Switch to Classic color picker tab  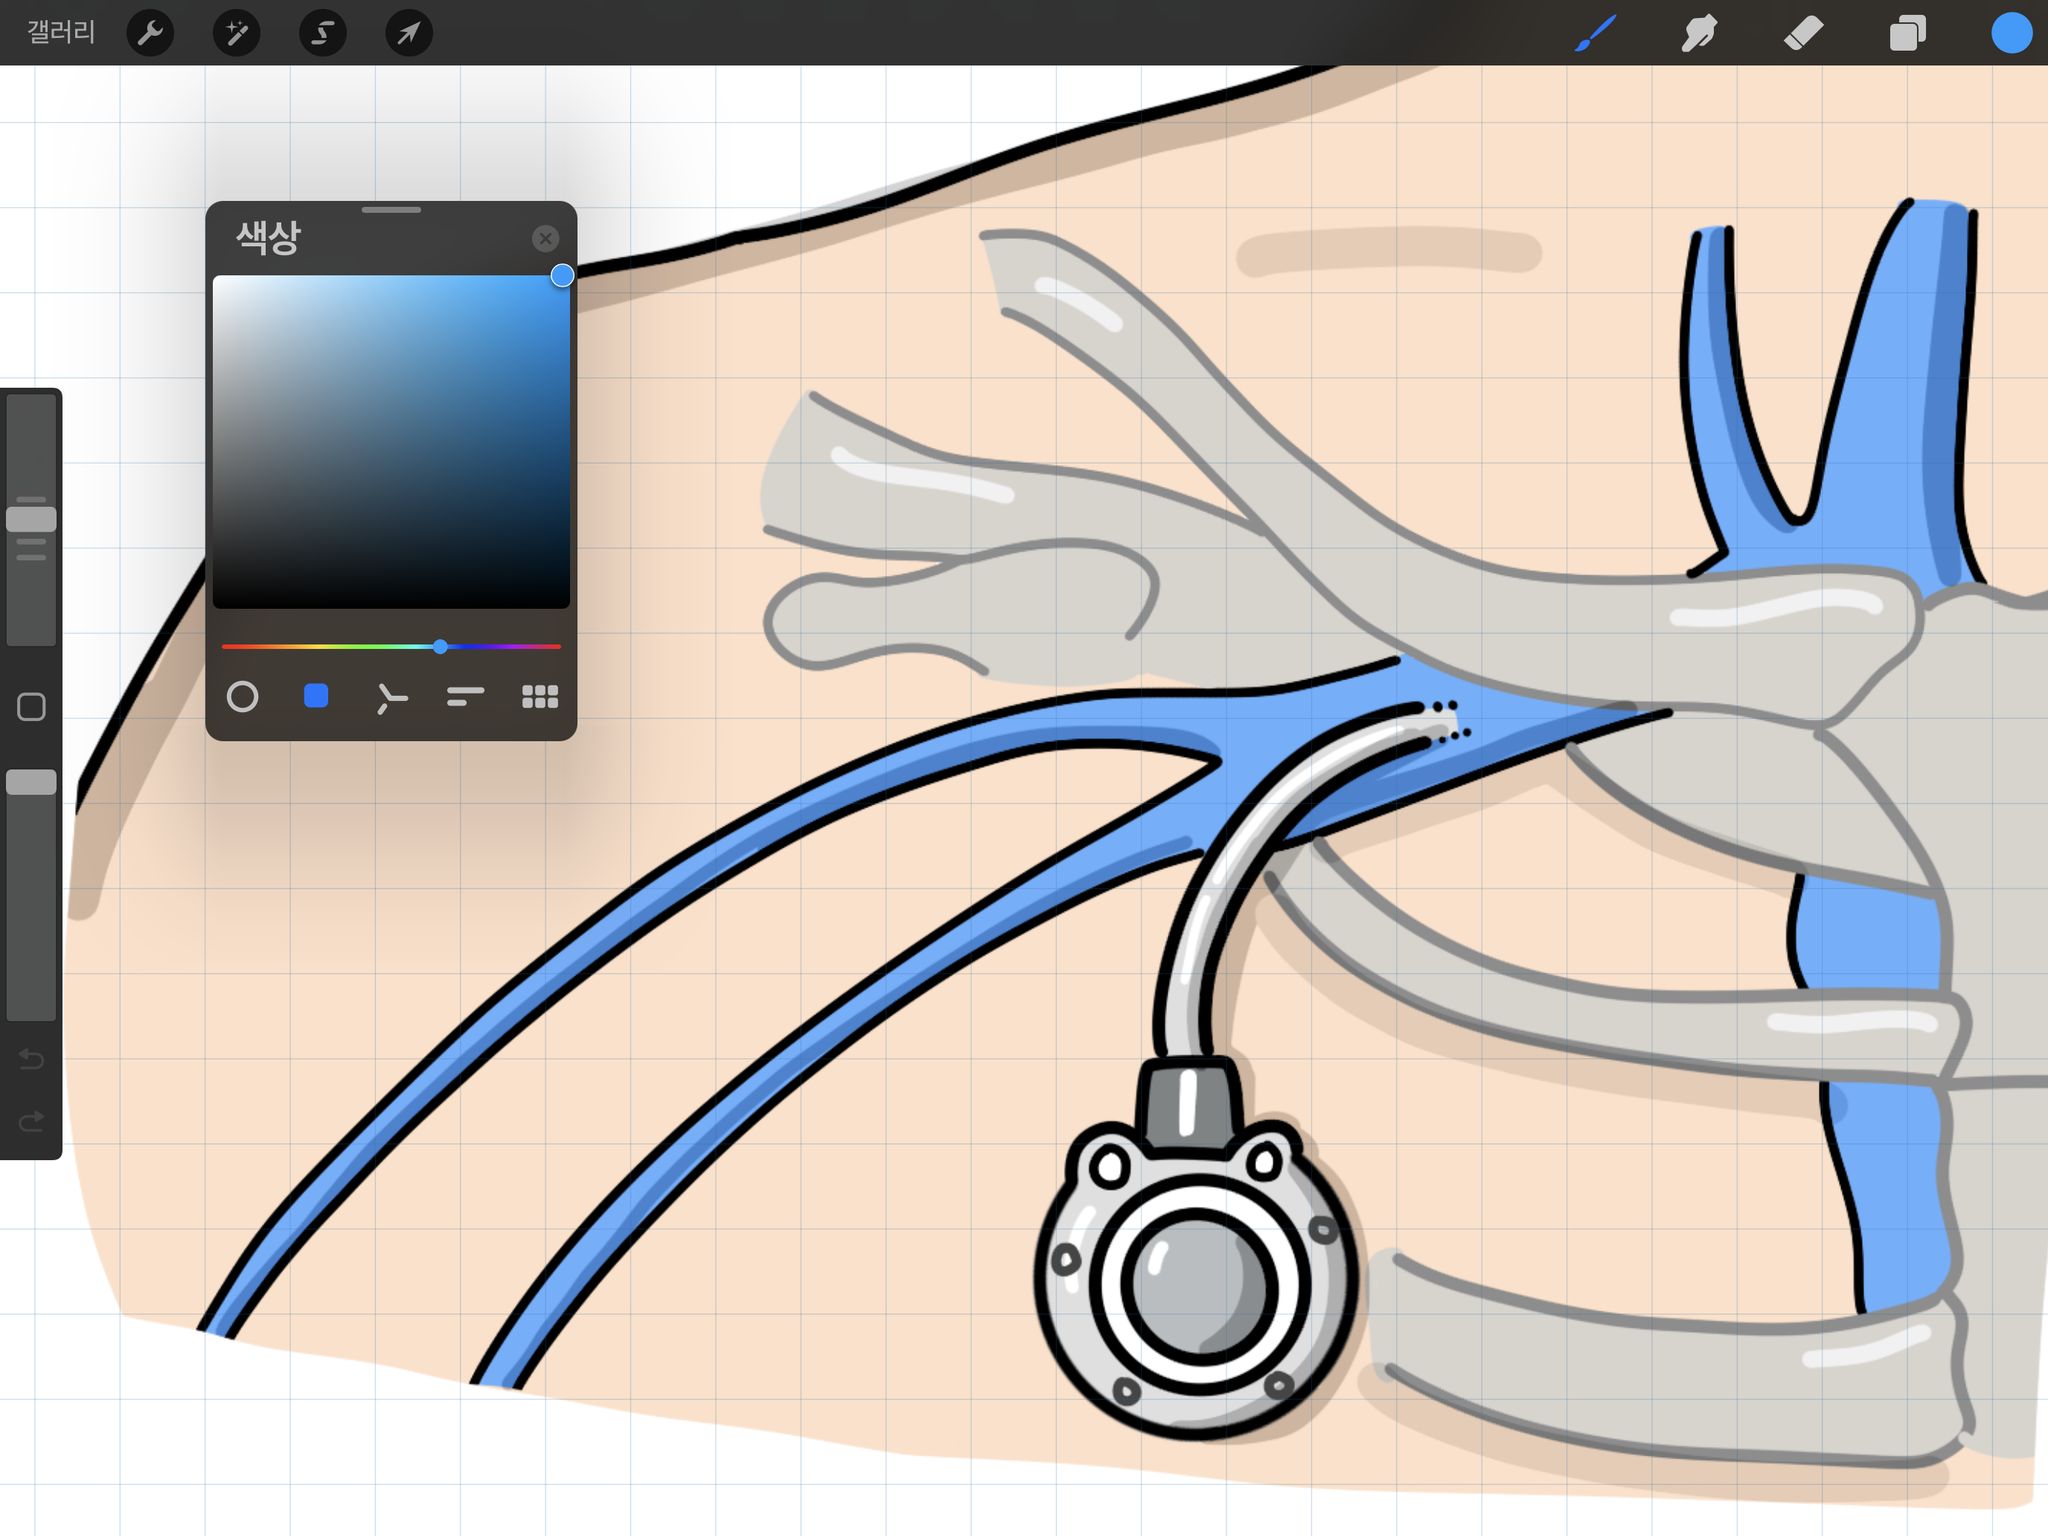point(316,696)
